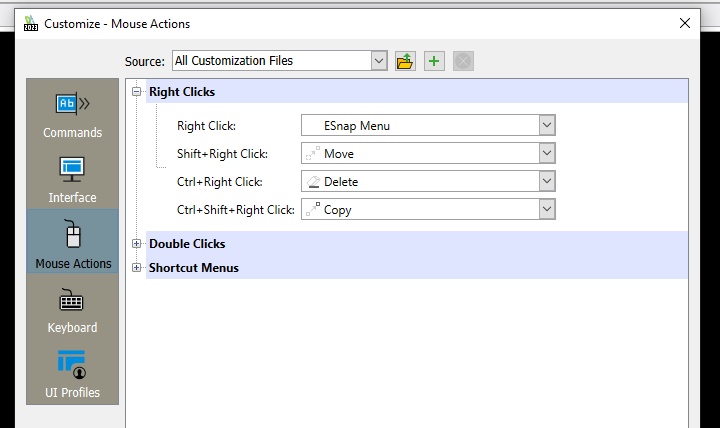The width and height of the screenshot is (720, 428).
Task: Expand the Shortcut Menus section
Action: pyautogui.click(x=137, y=268)
